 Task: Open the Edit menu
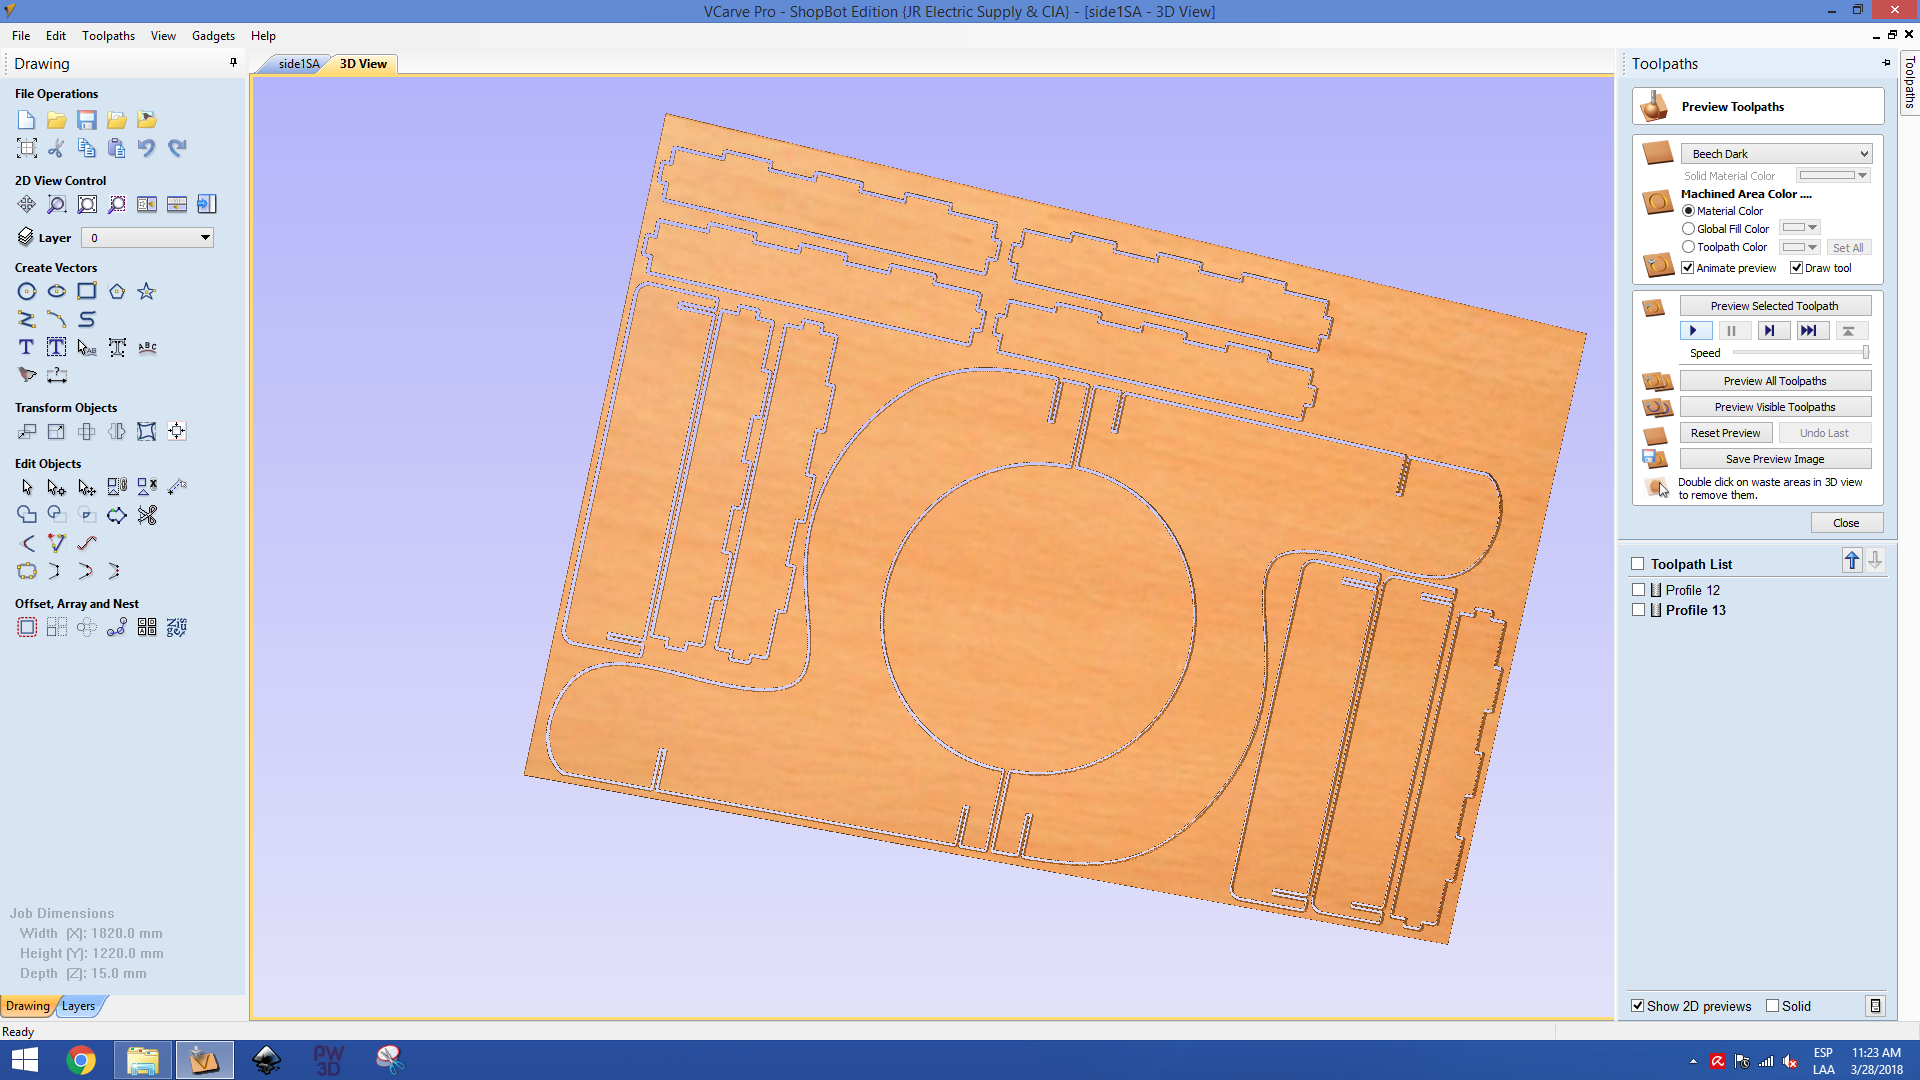(56, 36)
